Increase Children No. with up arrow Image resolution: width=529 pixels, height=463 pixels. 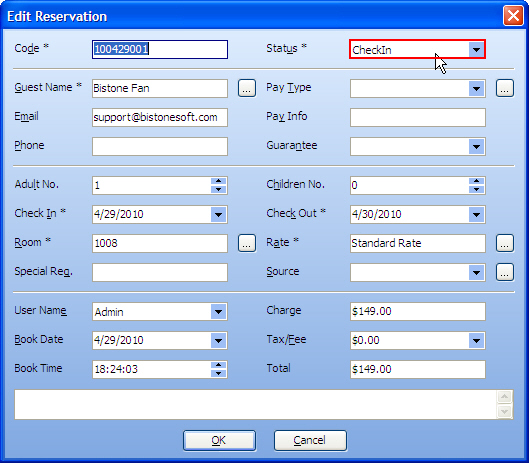(x=476, y=181)
